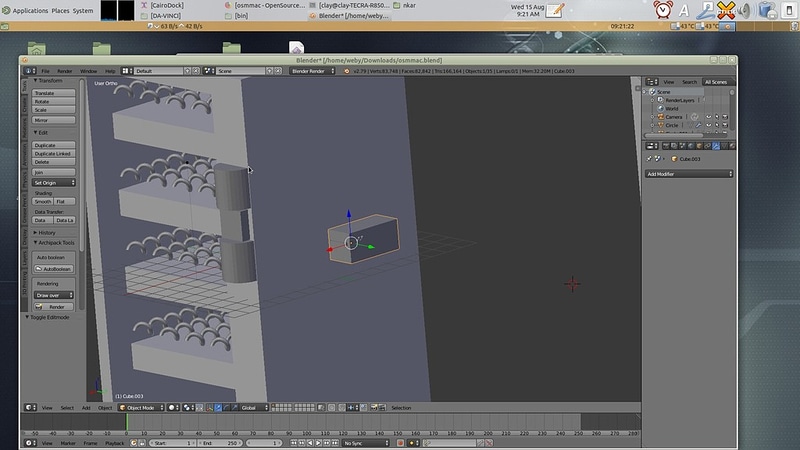The width and height of the screenshot is (800, 450).
Task: Open the Render menu in top bar
Action: (x=65, y=71)
